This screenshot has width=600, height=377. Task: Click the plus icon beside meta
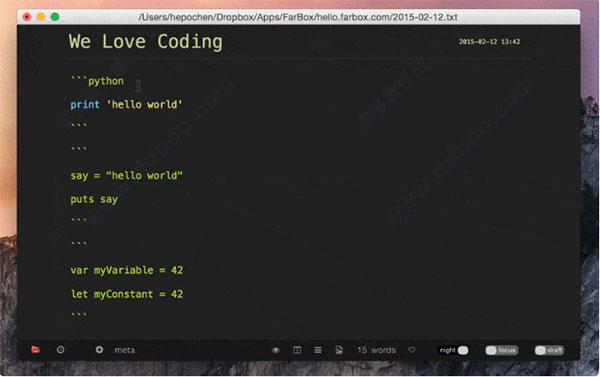[x=99, y=349]
